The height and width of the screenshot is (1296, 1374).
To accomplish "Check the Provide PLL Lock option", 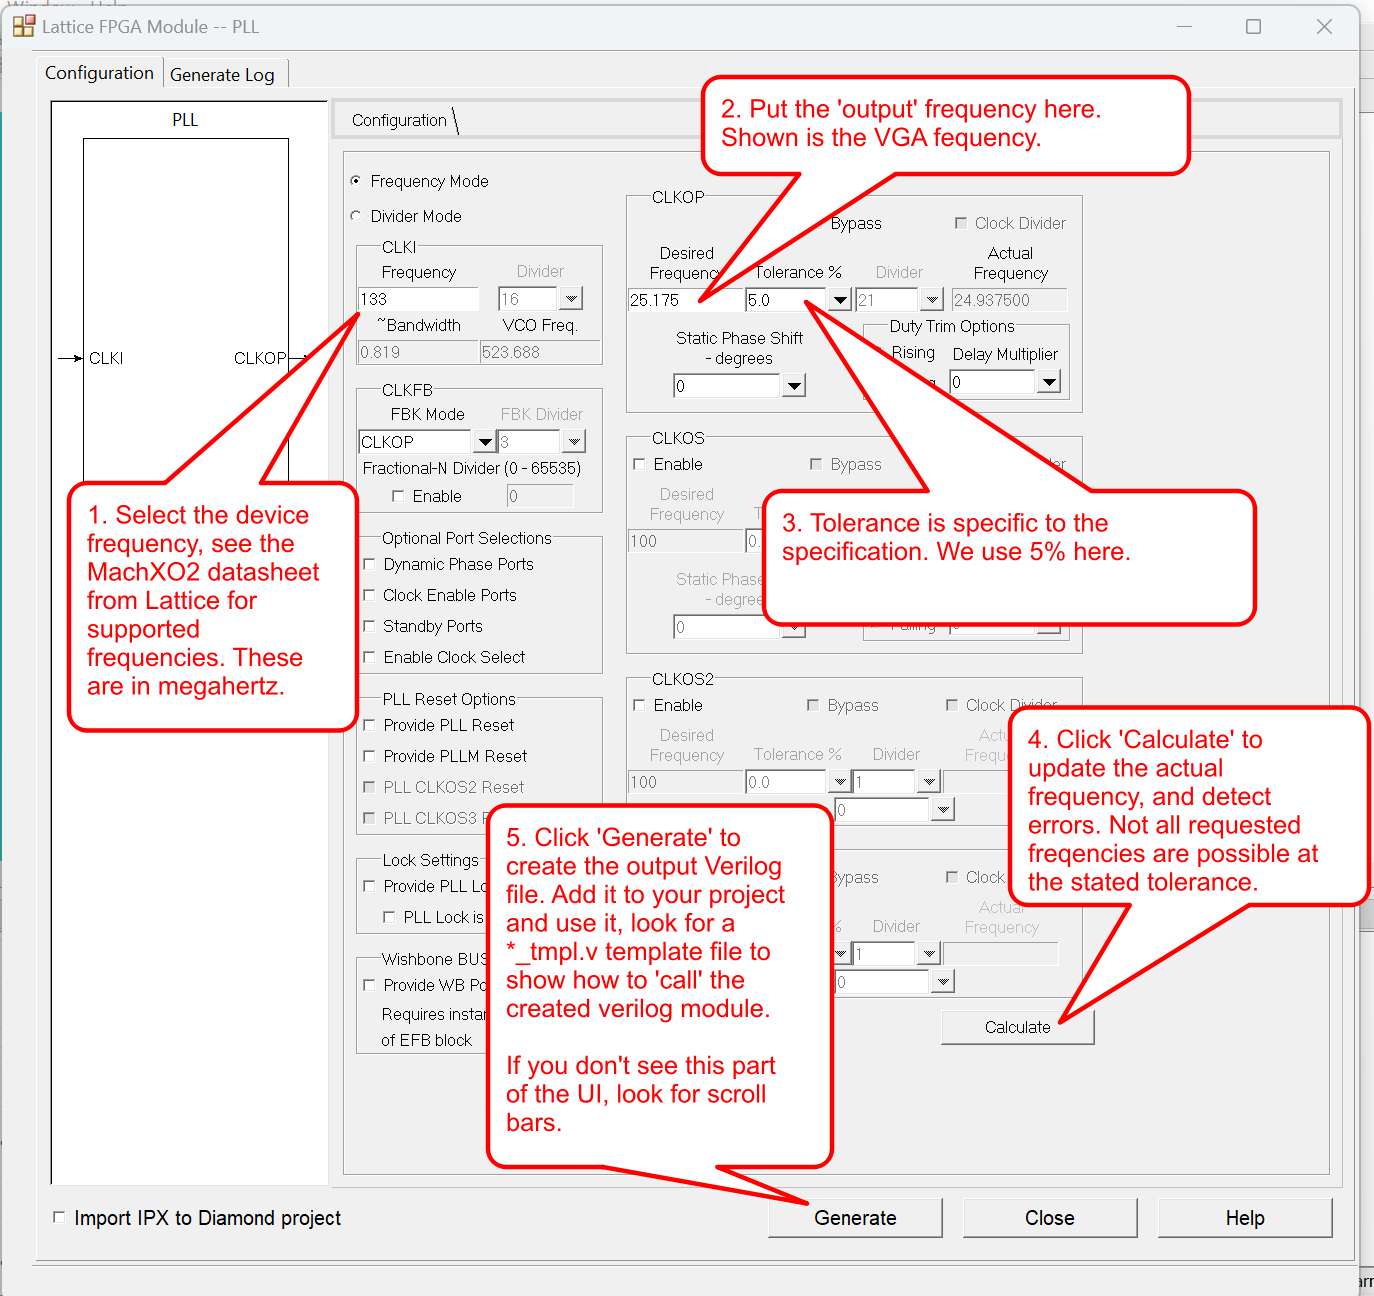I will [x=369, y=886].
